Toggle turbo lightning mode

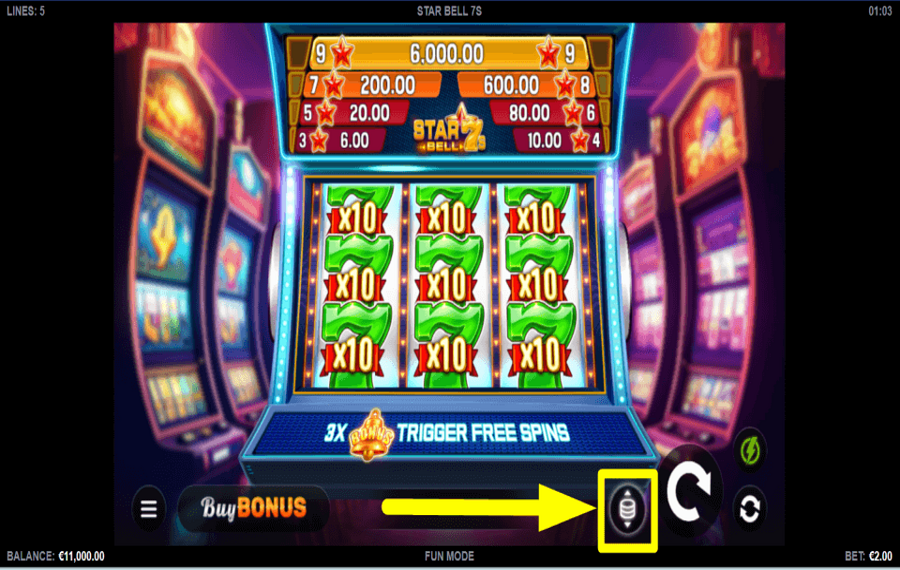(x=750, y=451)
